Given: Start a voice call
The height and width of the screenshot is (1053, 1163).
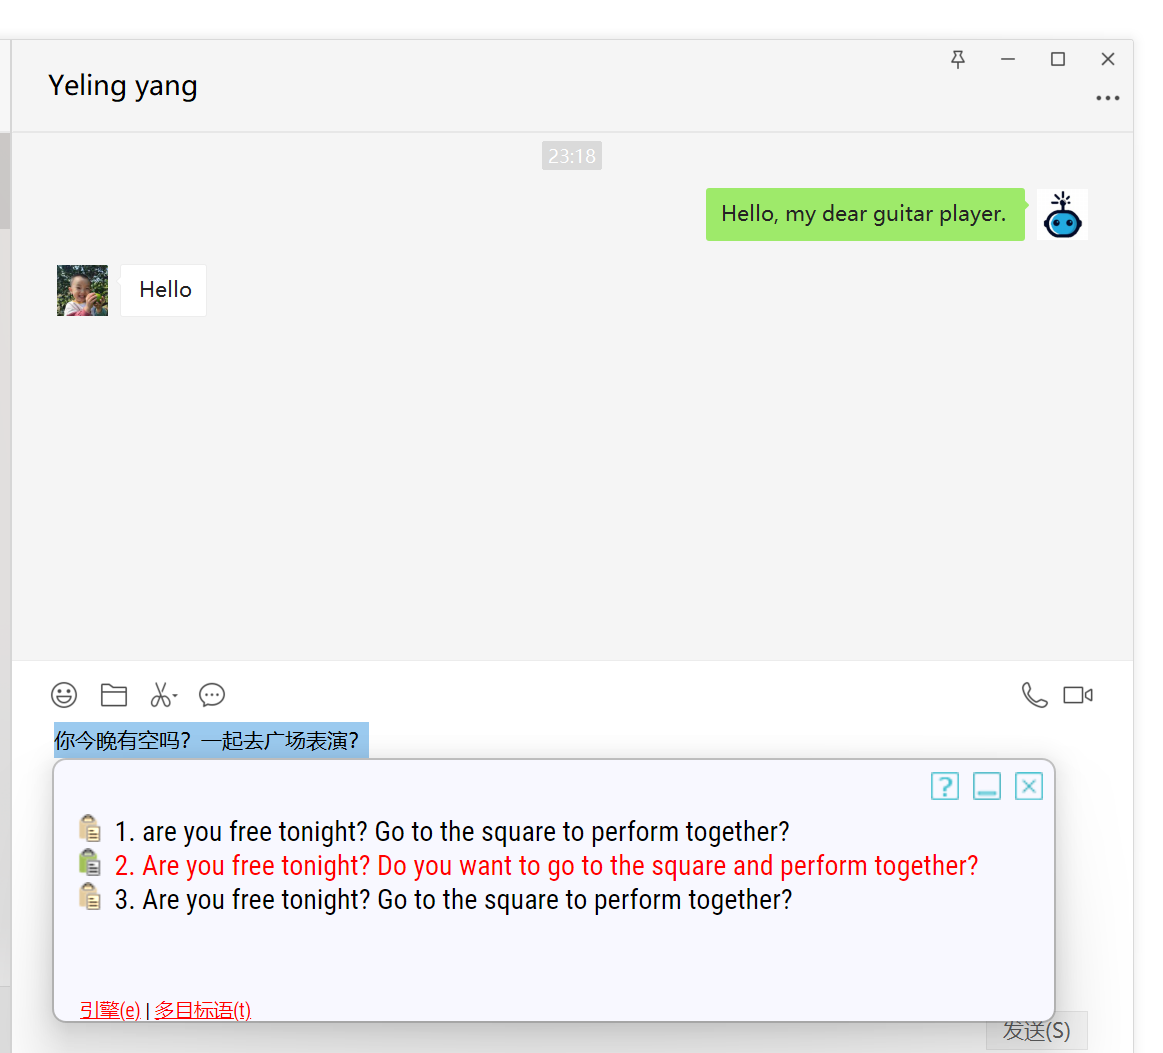Looking at the screenshot, I should pyautogui.click(x=1034, y=695).
